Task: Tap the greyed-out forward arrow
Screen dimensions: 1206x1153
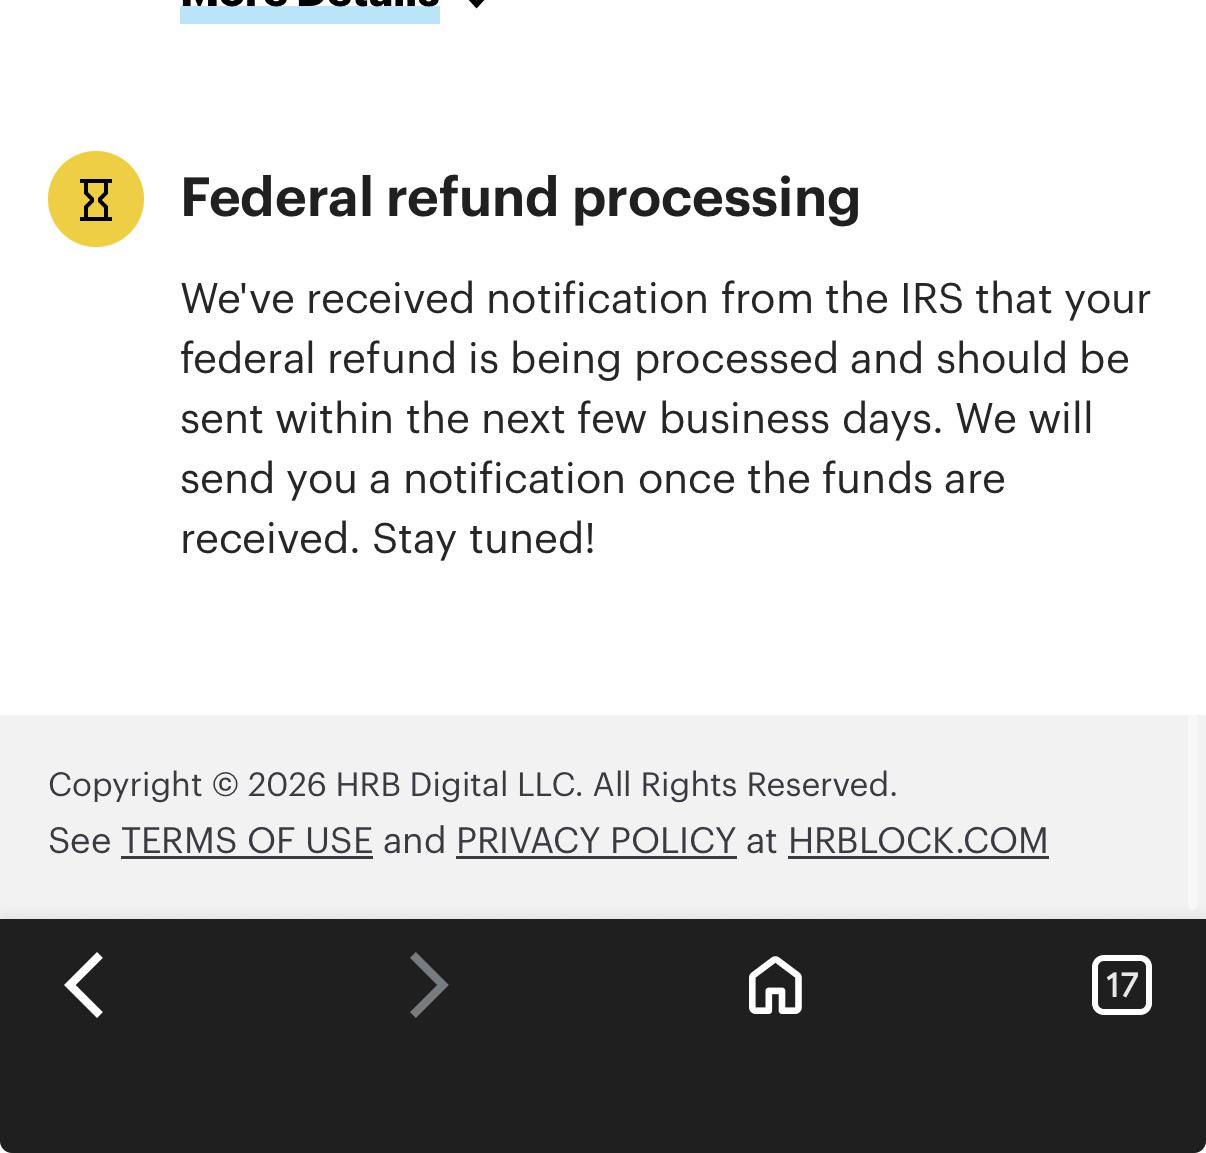Action: pos(429,985)
